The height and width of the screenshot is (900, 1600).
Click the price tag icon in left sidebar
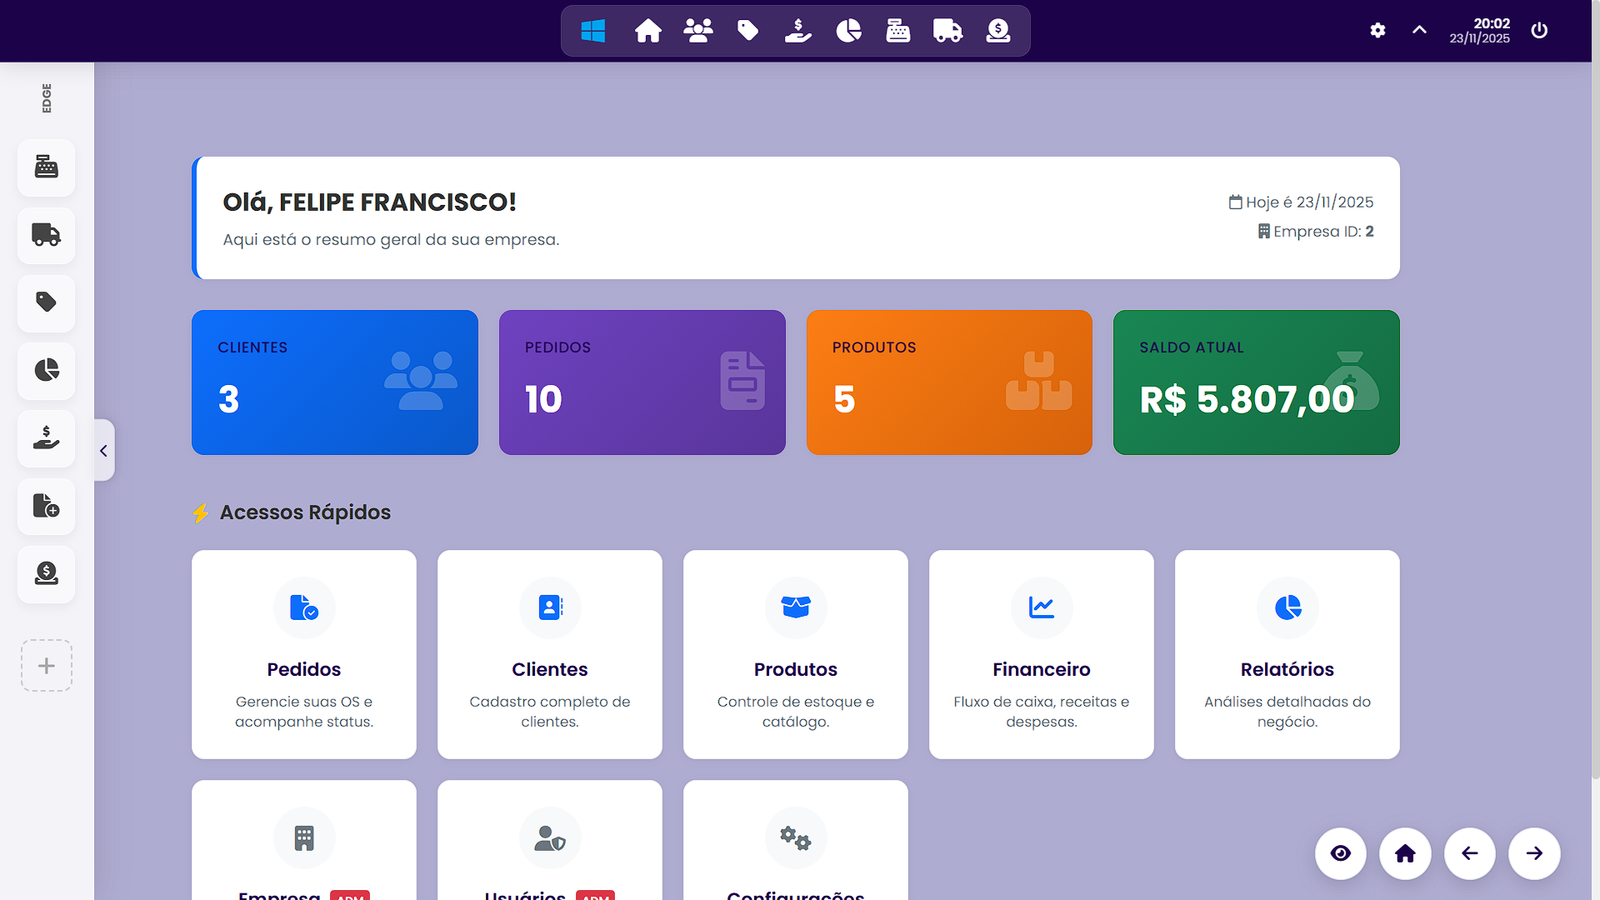click(46, 302)
